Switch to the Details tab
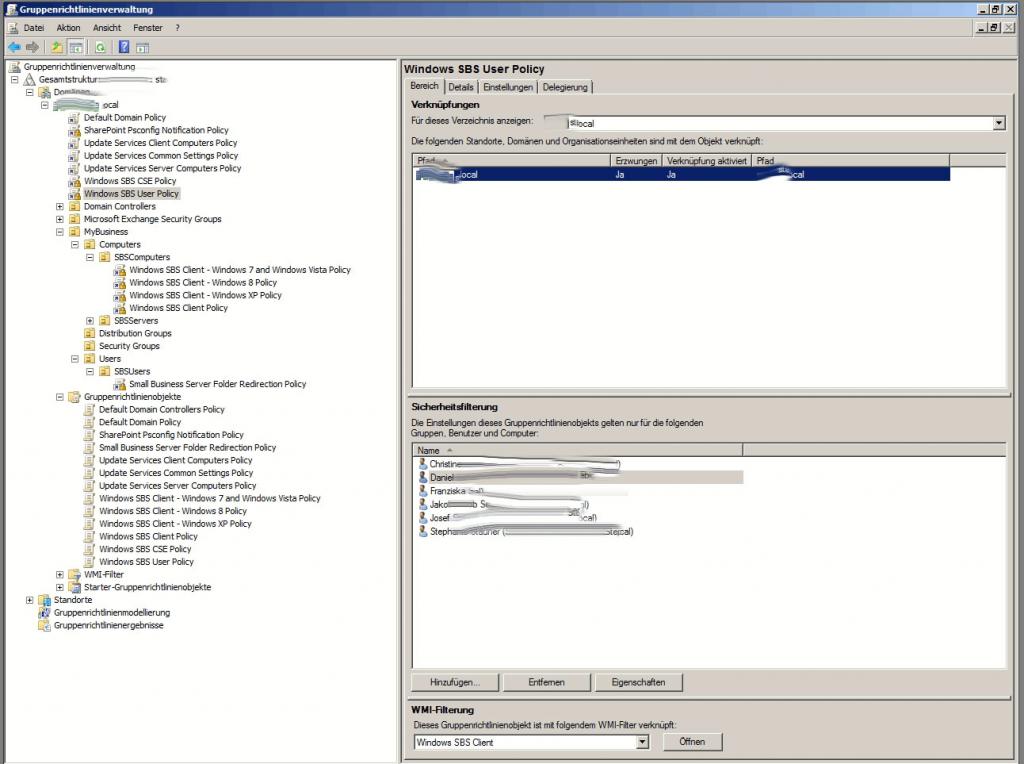The height and width of the screenshot is (764, 1024). [461, 87]
